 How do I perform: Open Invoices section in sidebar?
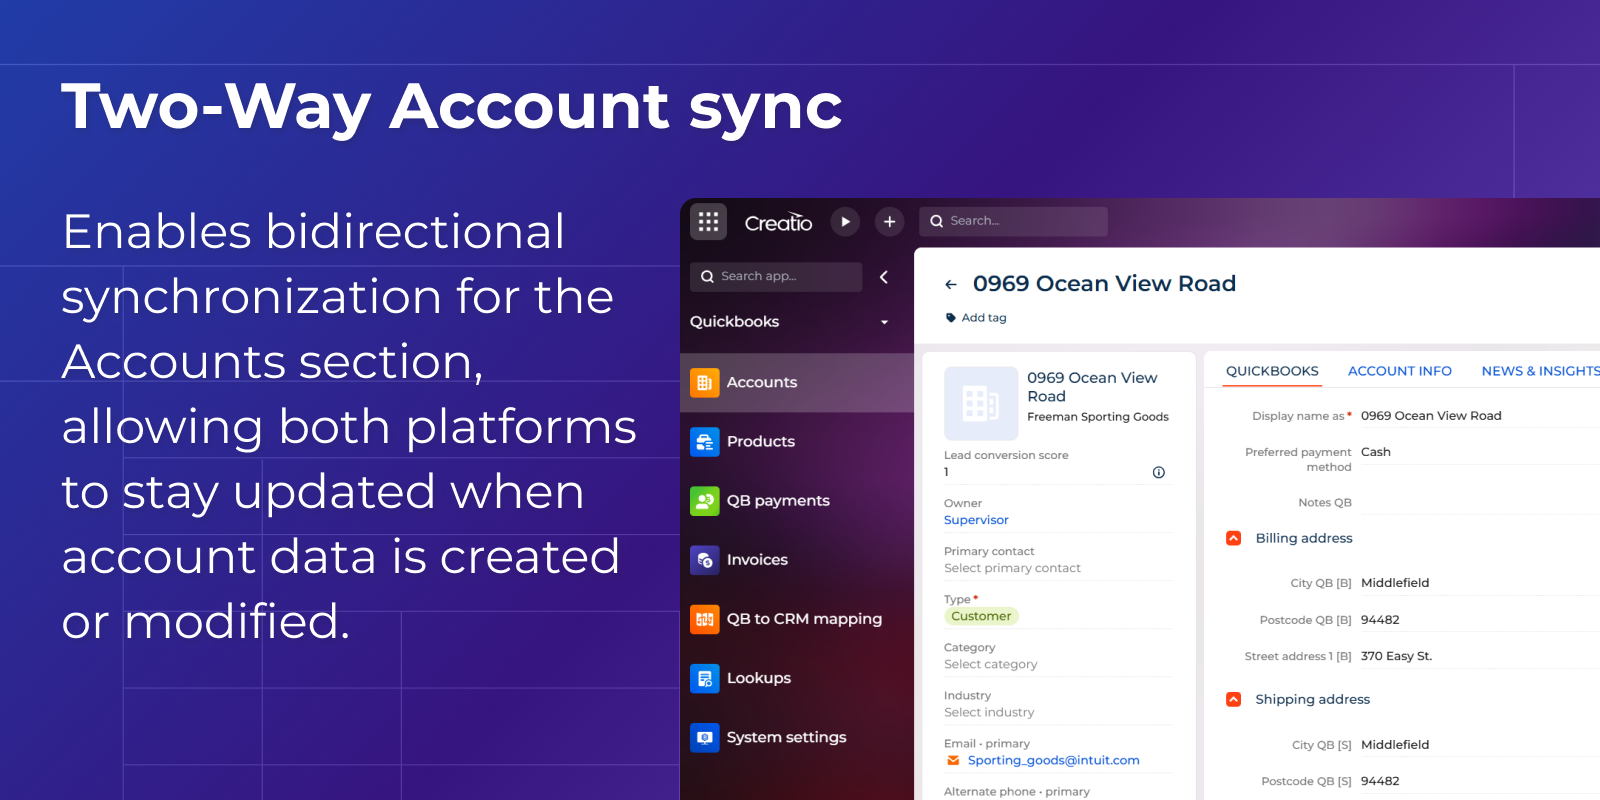[757, 559]
